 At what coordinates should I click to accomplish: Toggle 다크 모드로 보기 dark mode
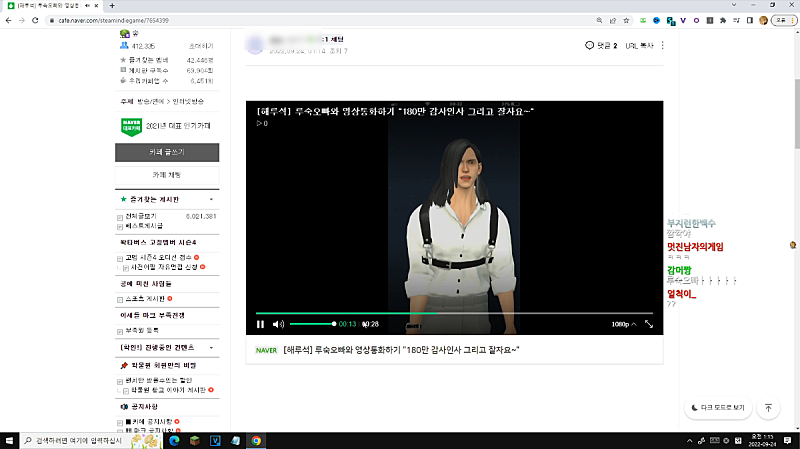(x=718, y=408)
